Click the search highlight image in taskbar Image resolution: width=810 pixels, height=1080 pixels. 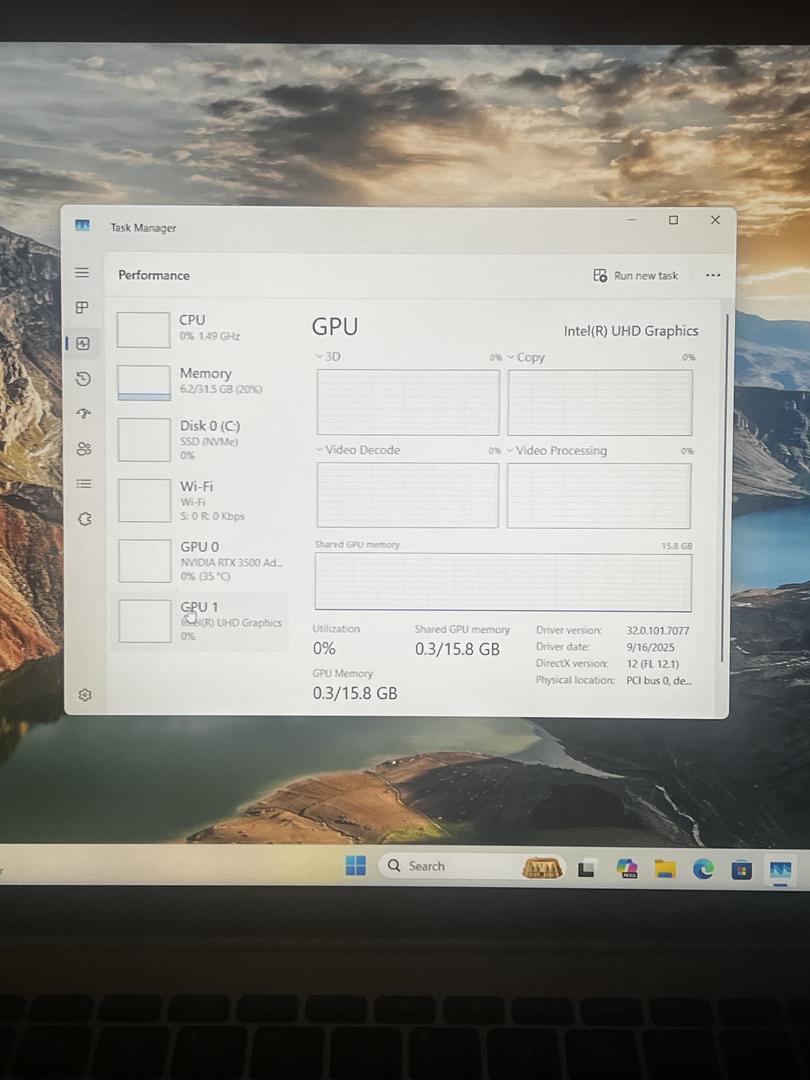543,868
